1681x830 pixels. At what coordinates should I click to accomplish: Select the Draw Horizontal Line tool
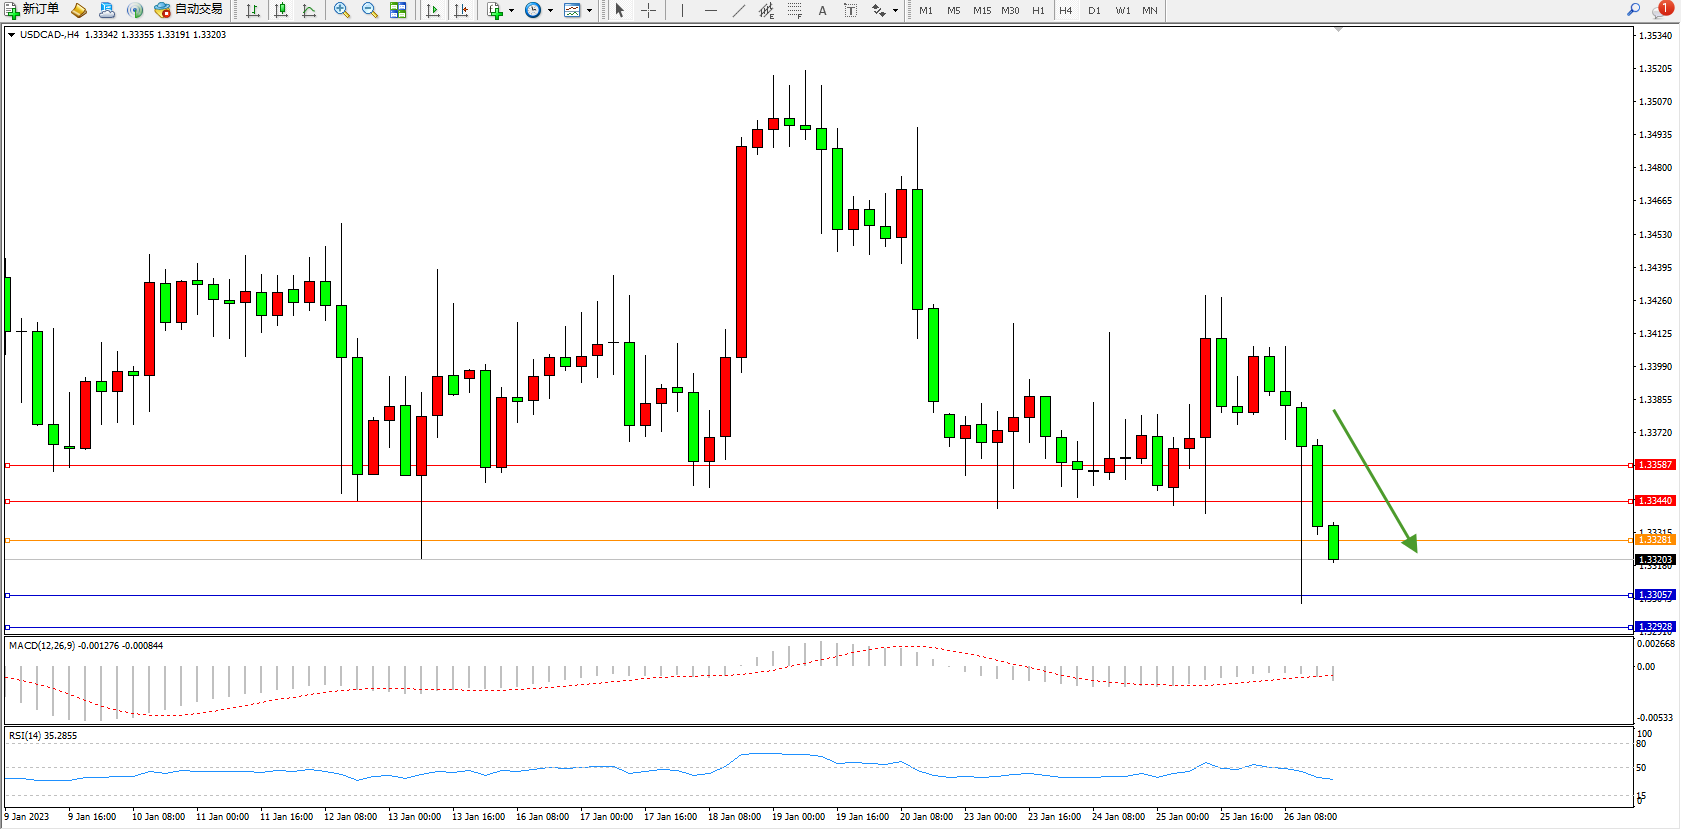pos(710,10)
